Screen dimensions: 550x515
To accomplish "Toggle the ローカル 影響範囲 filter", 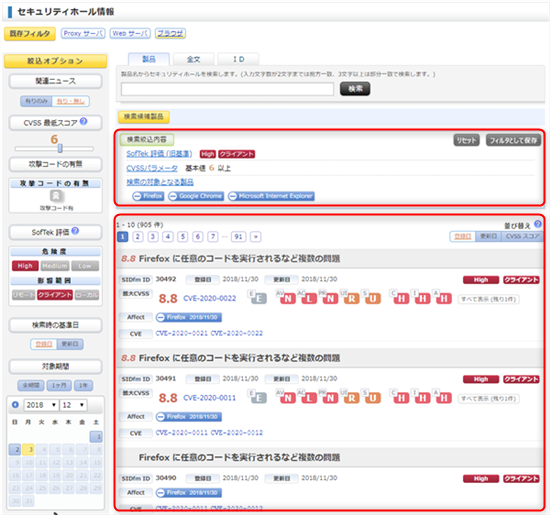I will (87, 295).
